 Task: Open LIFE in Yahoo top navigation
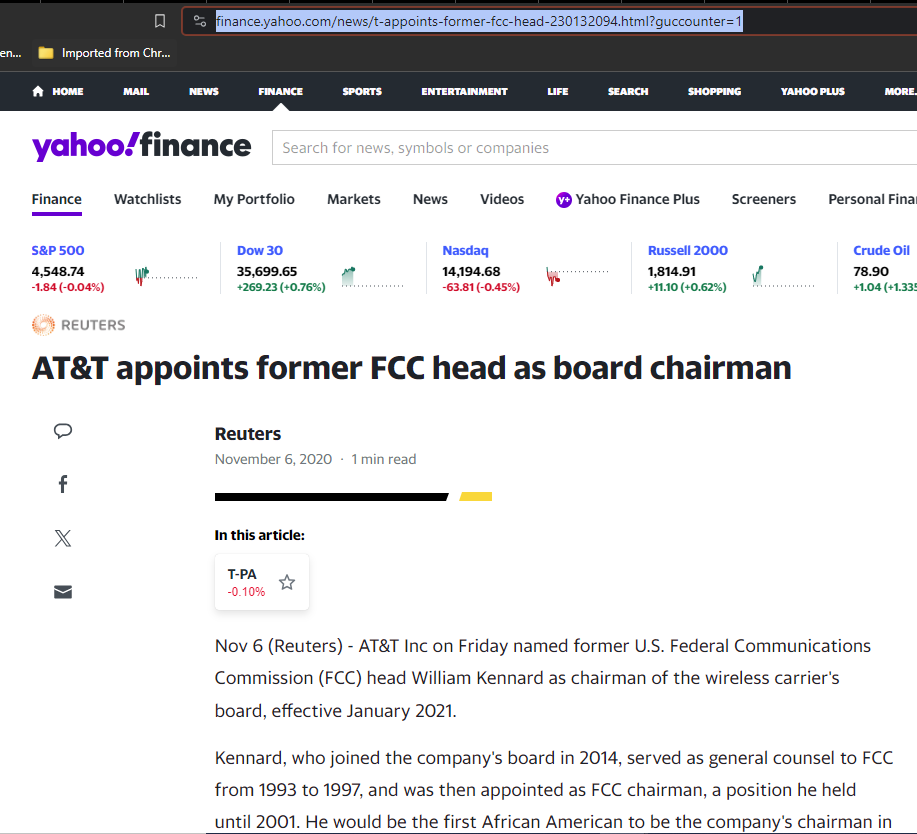tap(558, 91)
